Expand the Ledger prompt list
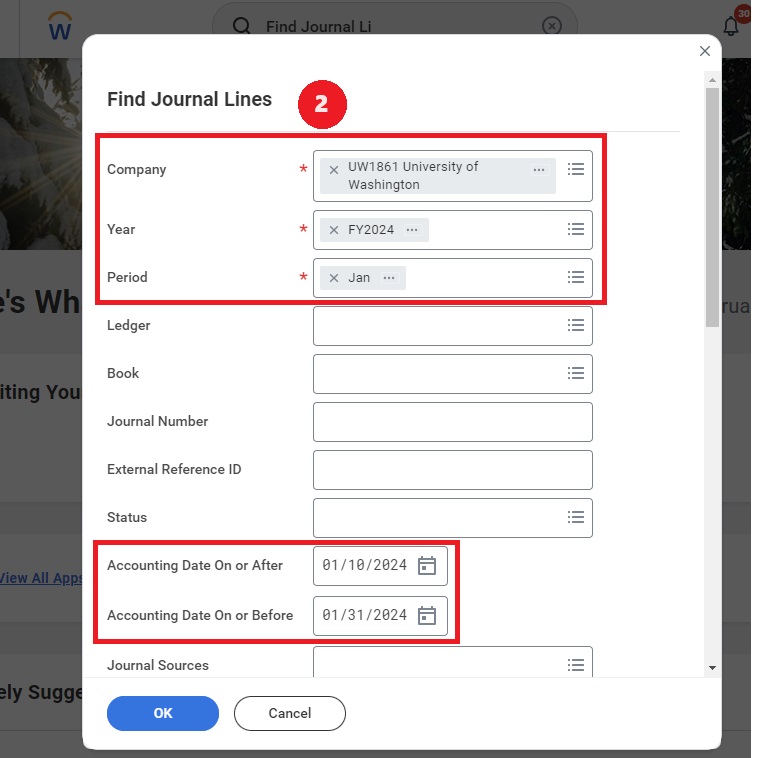781x758 pixels. pyautogui.click(x=575, y=325)
